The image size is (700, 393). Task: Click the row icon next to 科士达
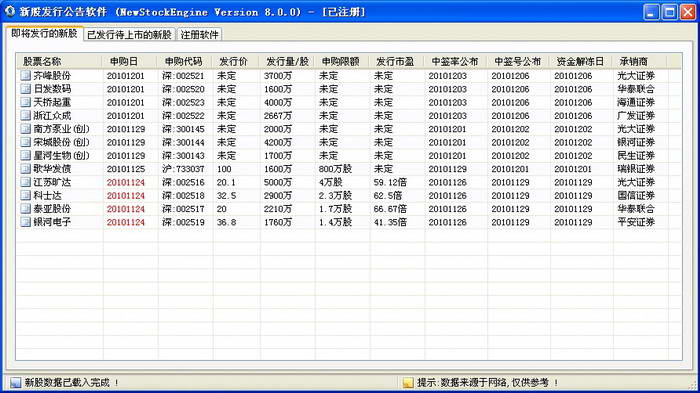25,196
